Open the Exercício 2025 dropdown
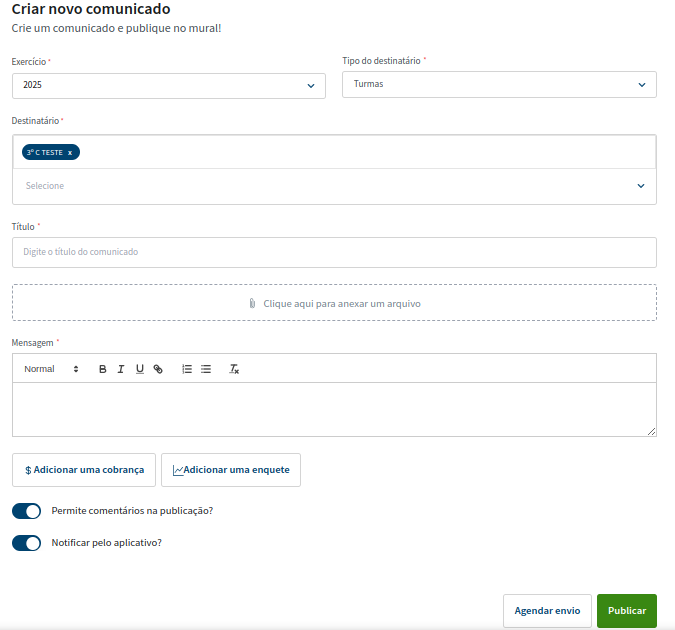675x630 pixels. pos(169,86)
